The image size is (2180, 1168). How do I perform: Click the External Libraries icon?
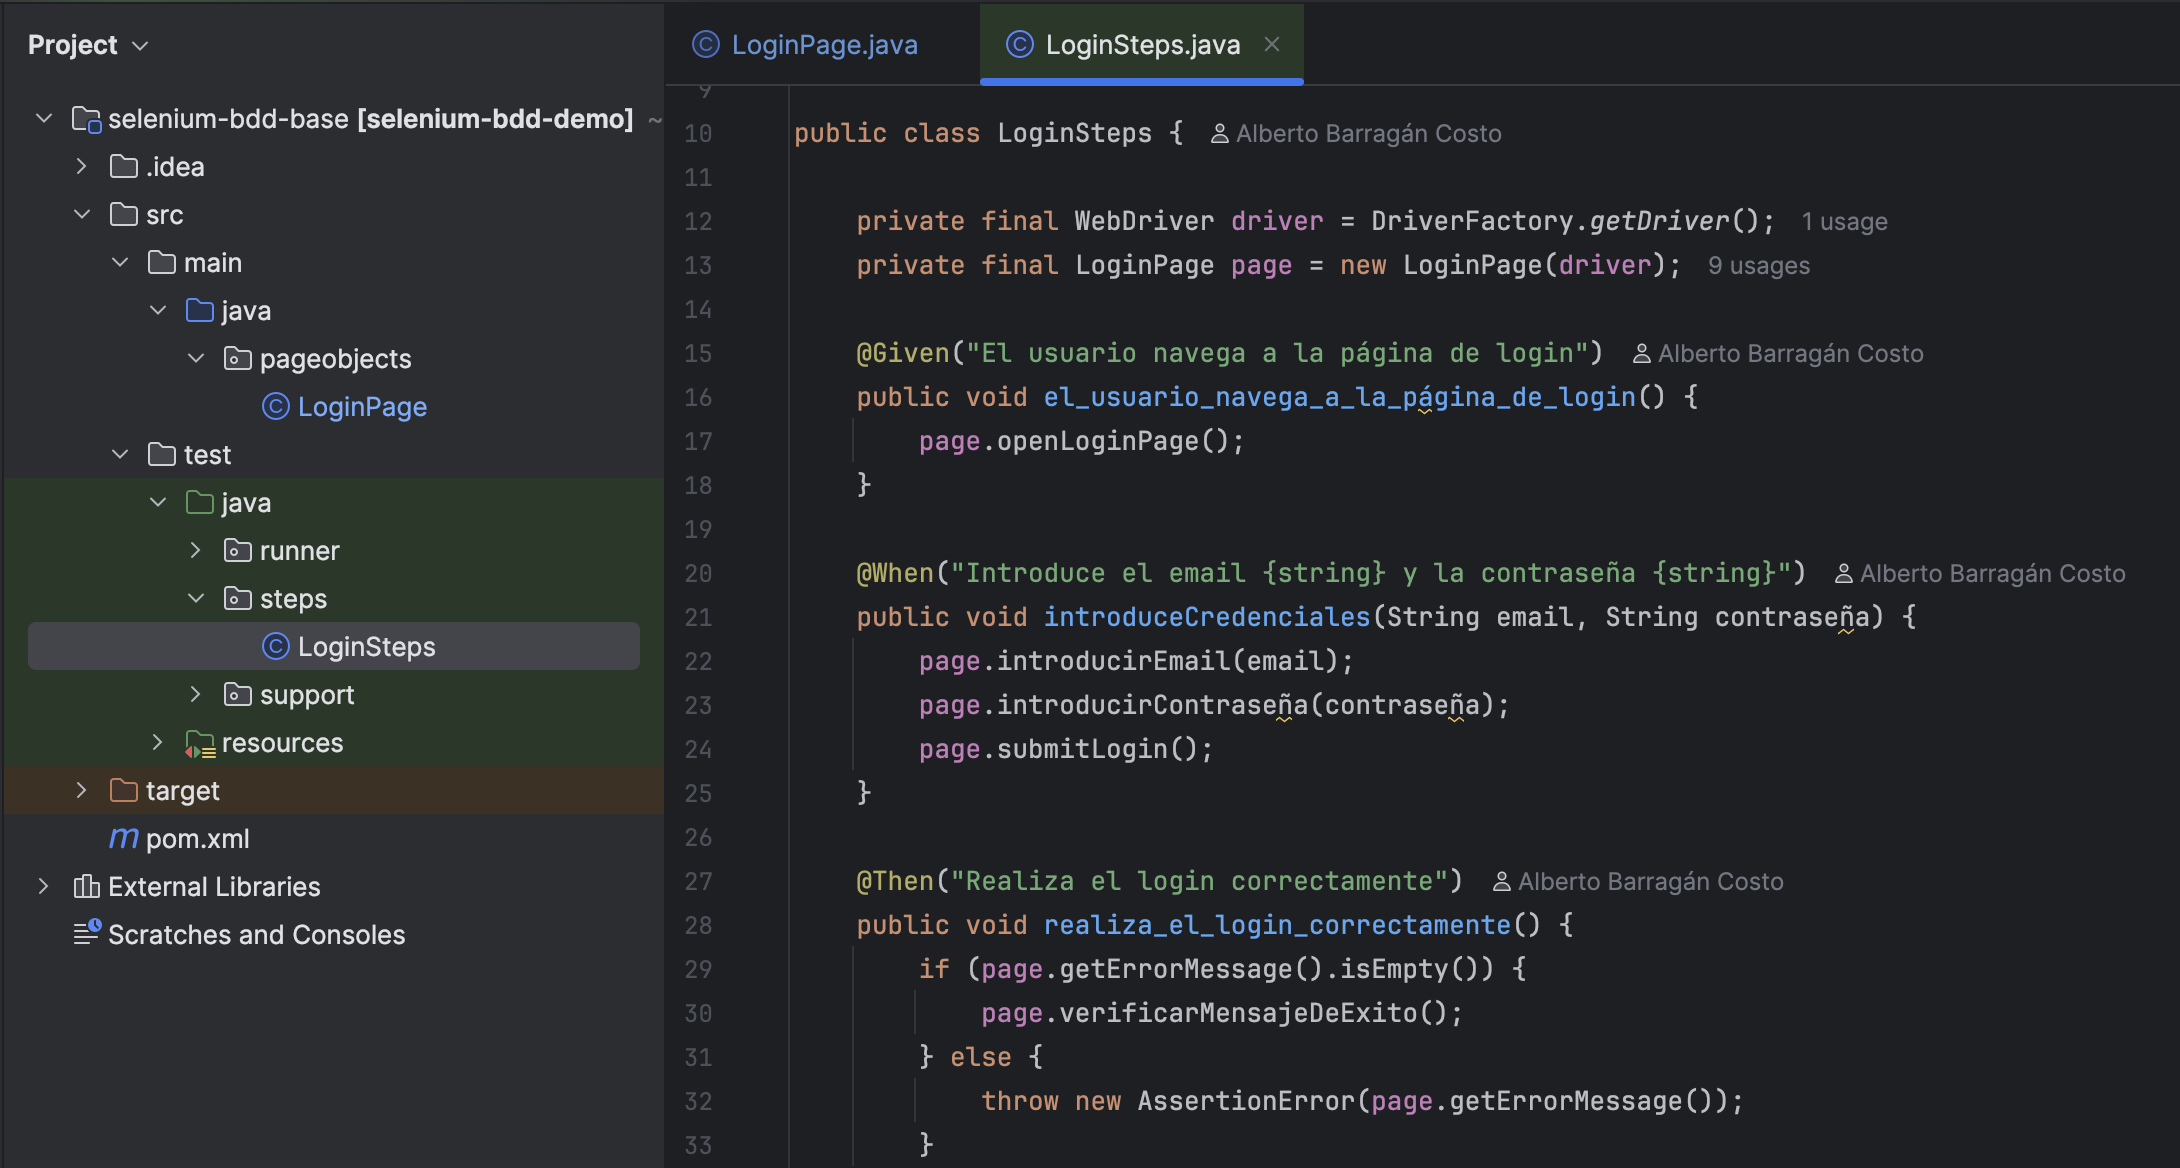click(x=86, y=887)
